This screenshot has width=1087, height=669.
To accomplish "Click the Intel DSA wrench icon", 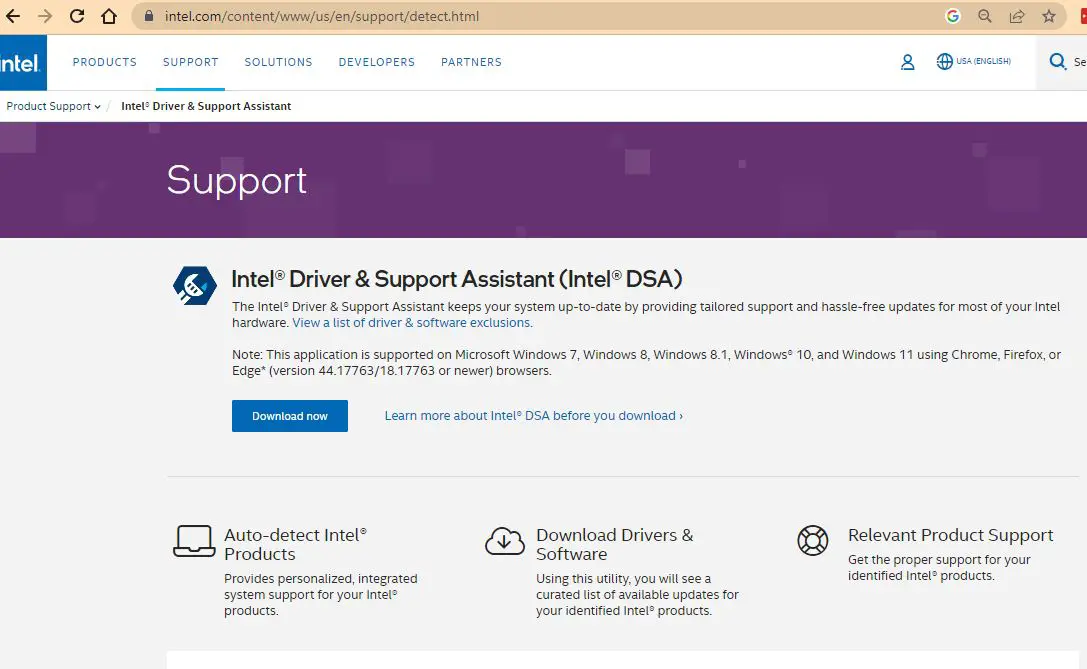I will point(194,286).
